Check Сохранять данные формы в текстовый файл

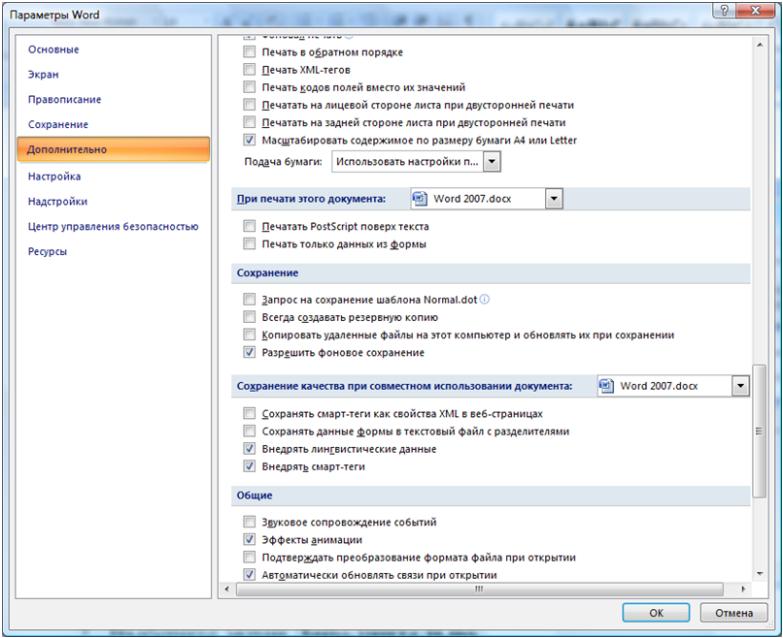click(x=249, y=431)
